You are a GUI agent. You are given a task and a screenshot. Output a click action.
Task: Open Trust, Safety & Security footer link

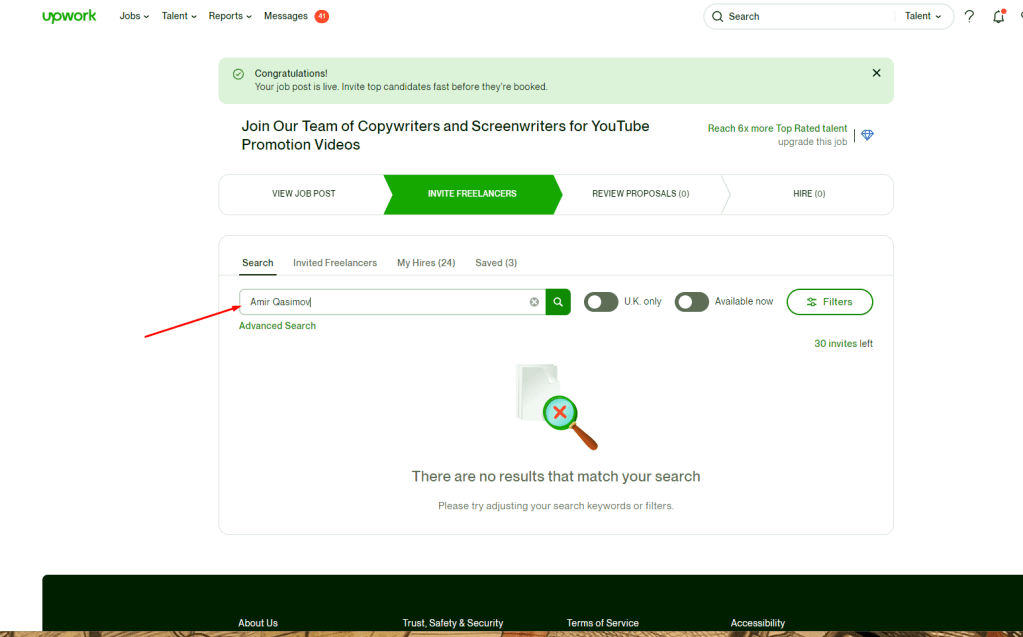point(453,623)
